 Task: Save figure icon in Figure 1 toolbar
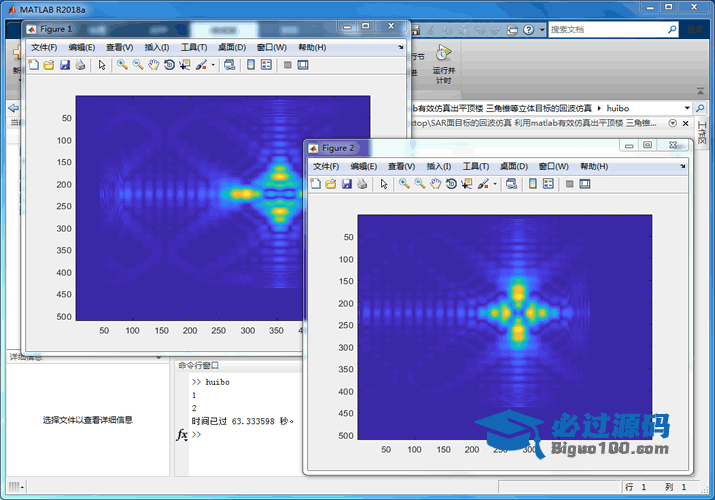click(65, 65)
